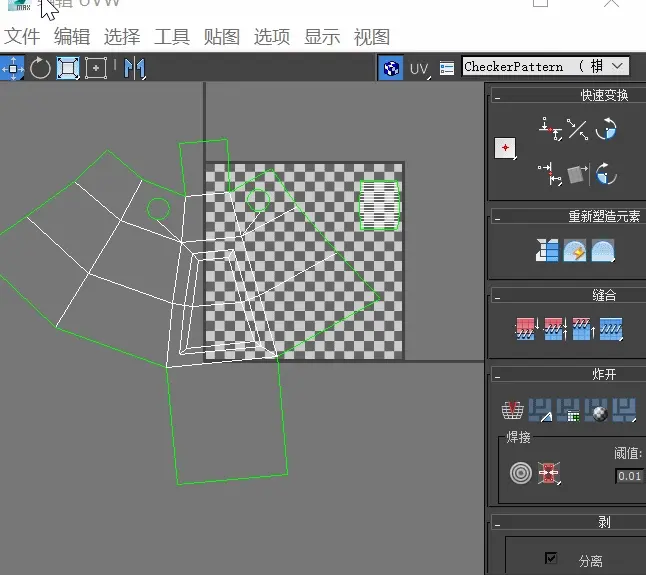This screenshot has height=575, width=646.
Task: Click the Target Weld concentric circles icon
Action: (x=520, y=473)
